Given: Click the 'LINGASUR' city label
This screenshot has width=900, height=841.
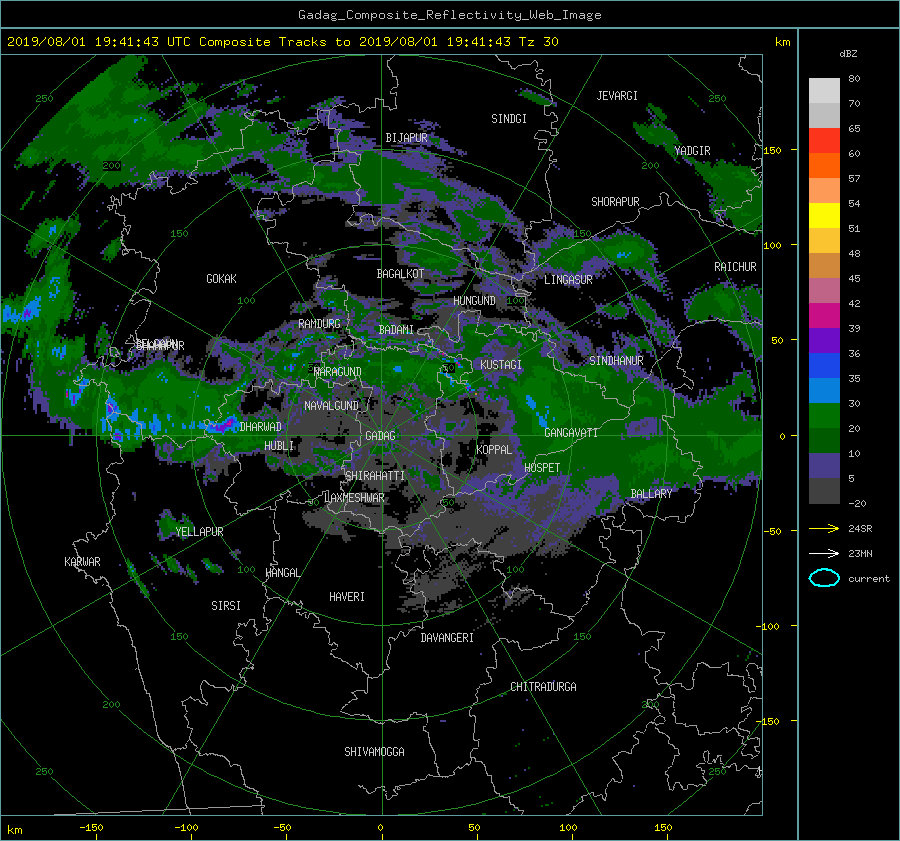Looking at the screenshot, I should [x=568, y=280].
